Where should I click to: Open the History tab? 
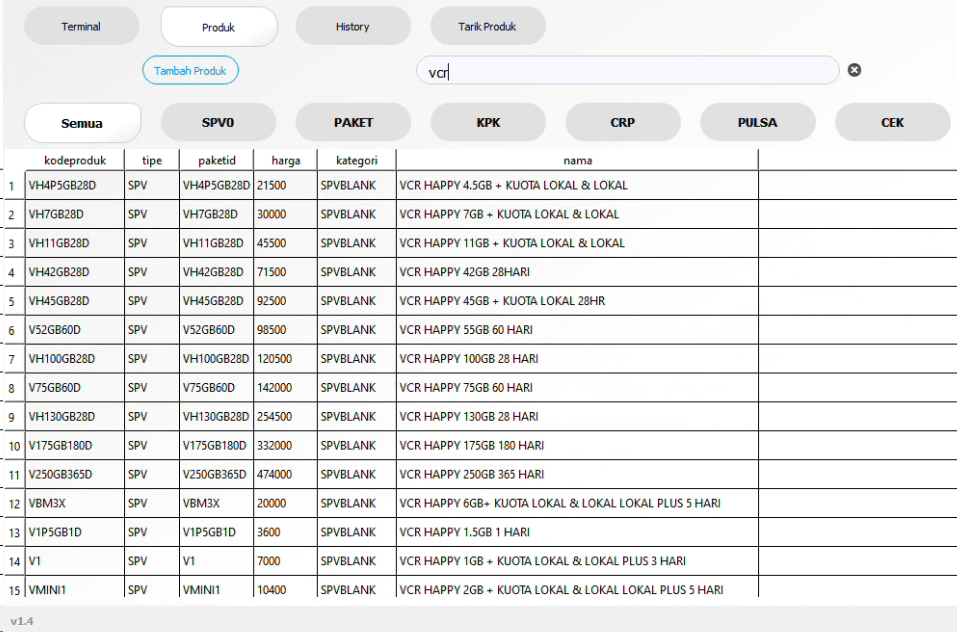coord(352,25)
